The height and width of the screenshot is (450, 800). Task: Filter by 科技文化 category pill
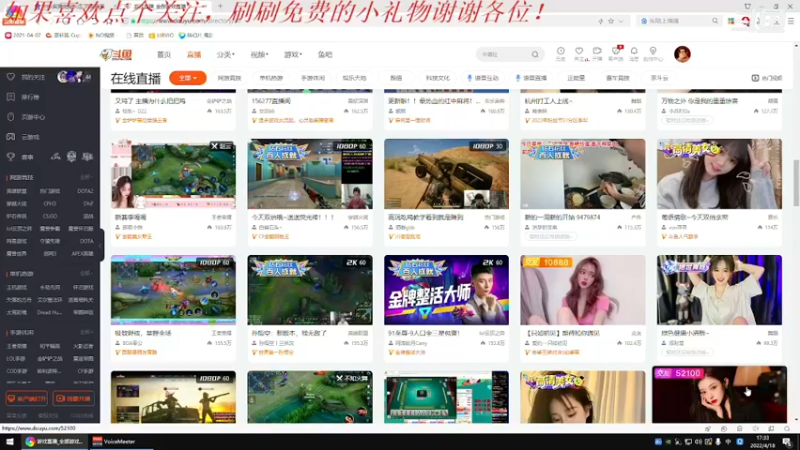(438, 78)
